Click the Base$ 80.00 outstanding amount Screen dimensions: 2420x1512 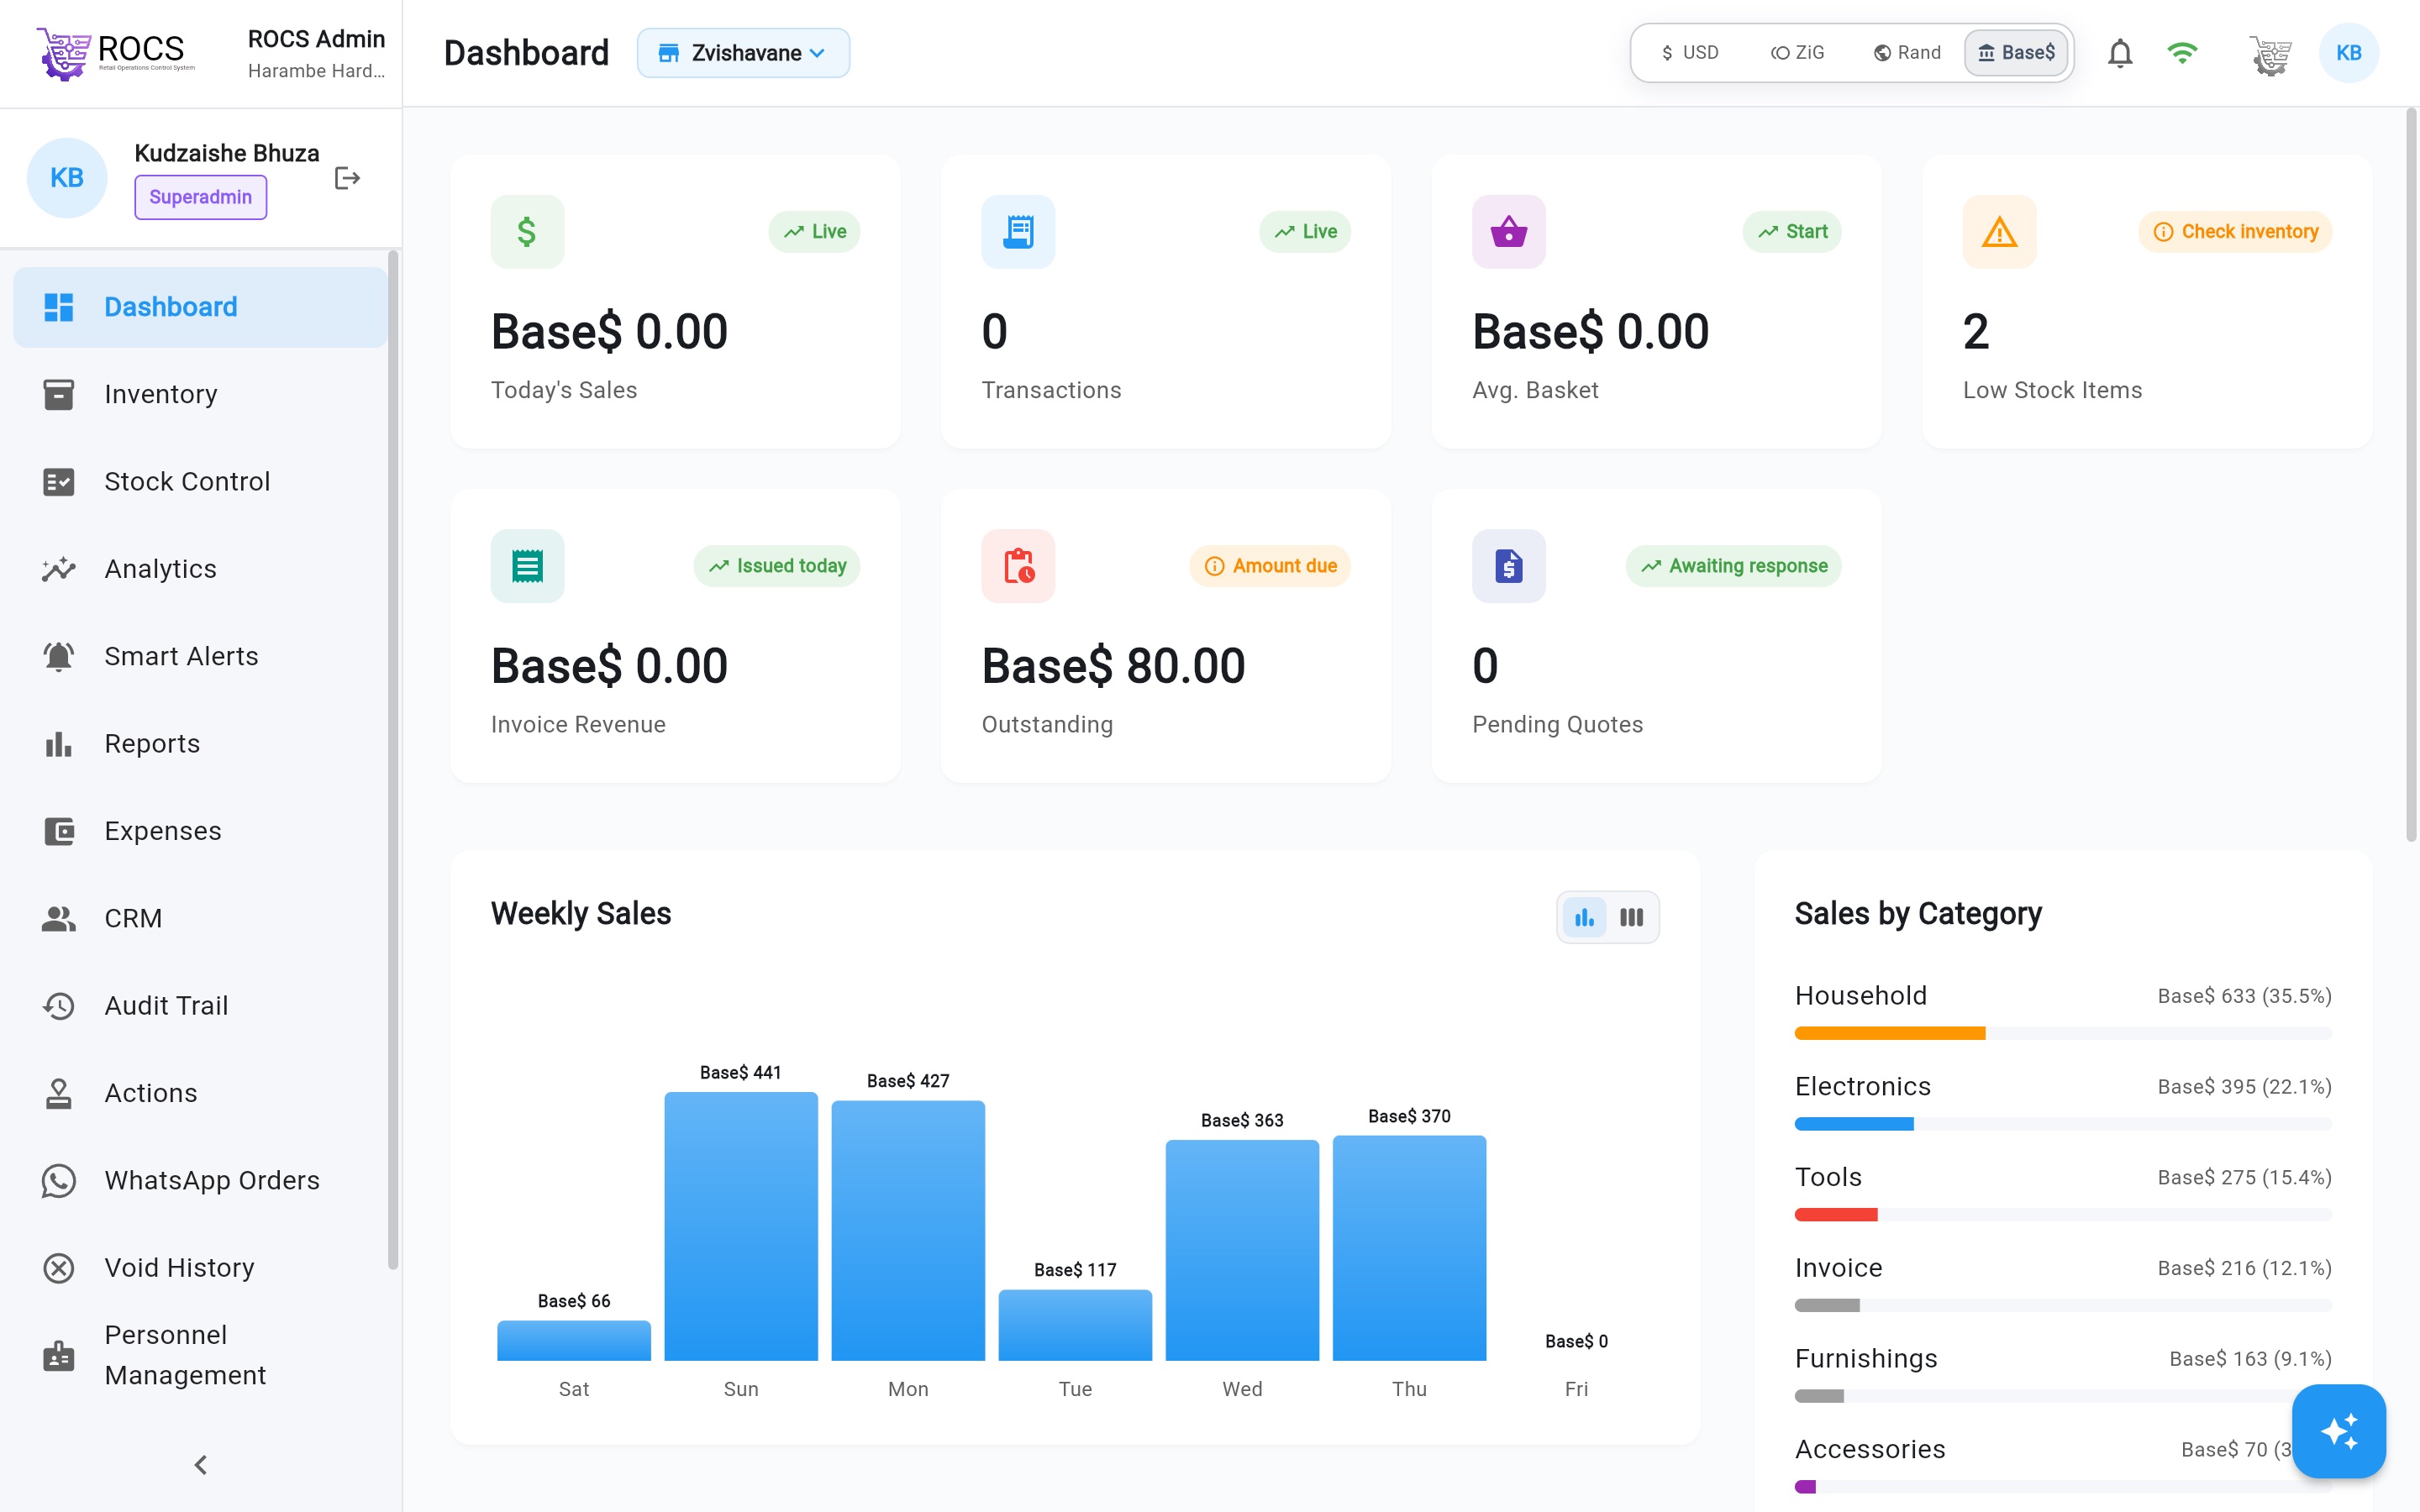pos(1113,666)
